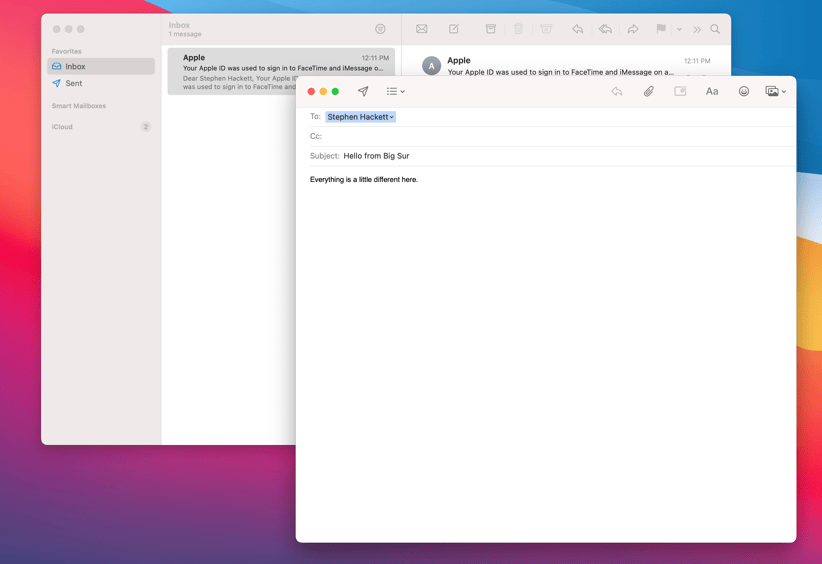Click the Inbox title in message list header
Image resolution: width=822 pixels, height=564 pixels.
(179, 25)
